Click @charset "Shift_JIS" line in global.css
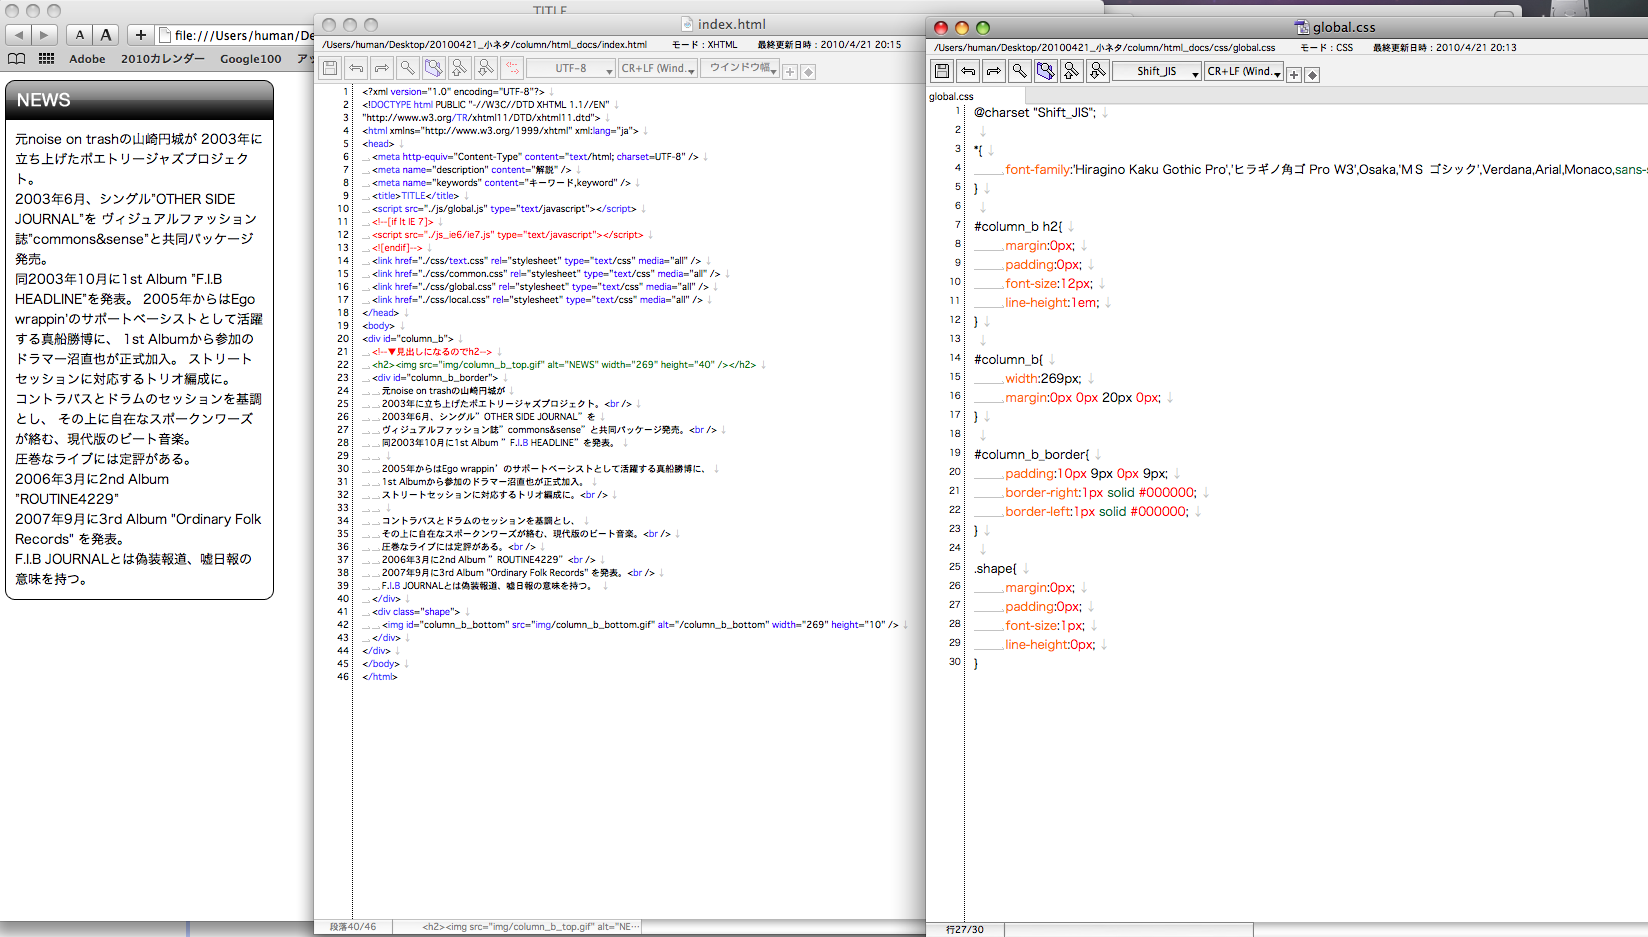 click(1035, 113)
